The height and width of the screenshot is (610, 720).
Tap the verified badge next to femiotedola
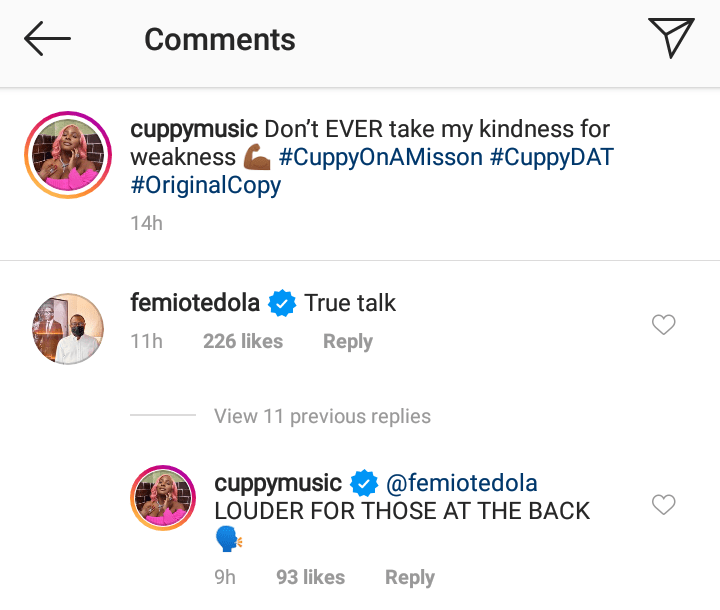tap(283, 303)
